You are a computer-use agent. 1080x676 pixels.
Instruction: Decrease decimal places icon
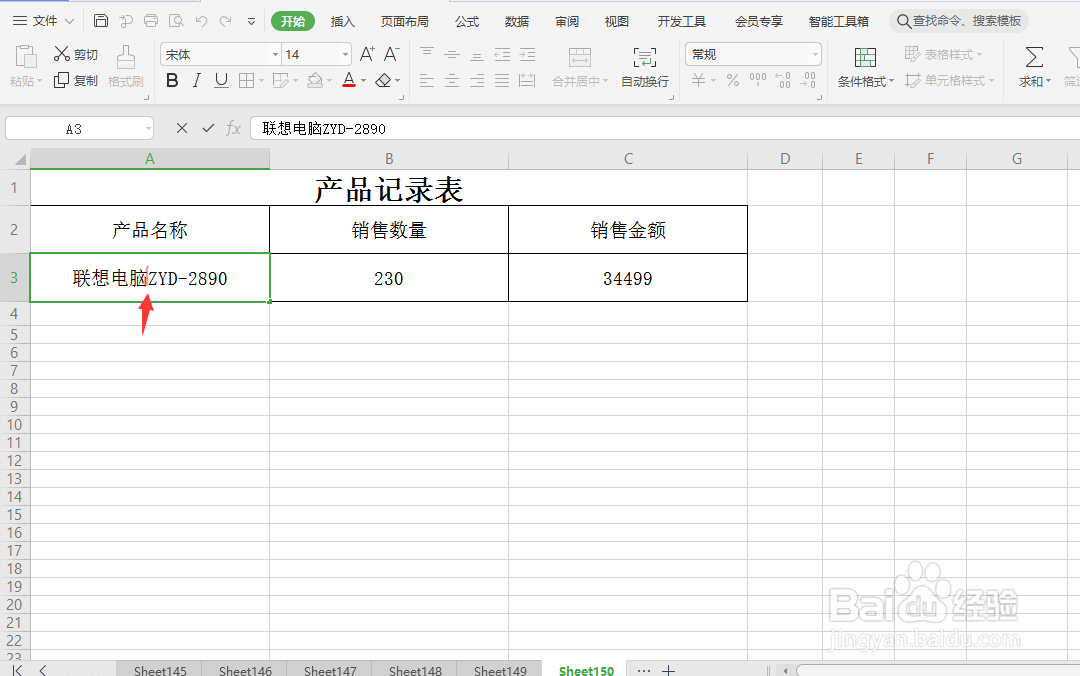point(808,81)
